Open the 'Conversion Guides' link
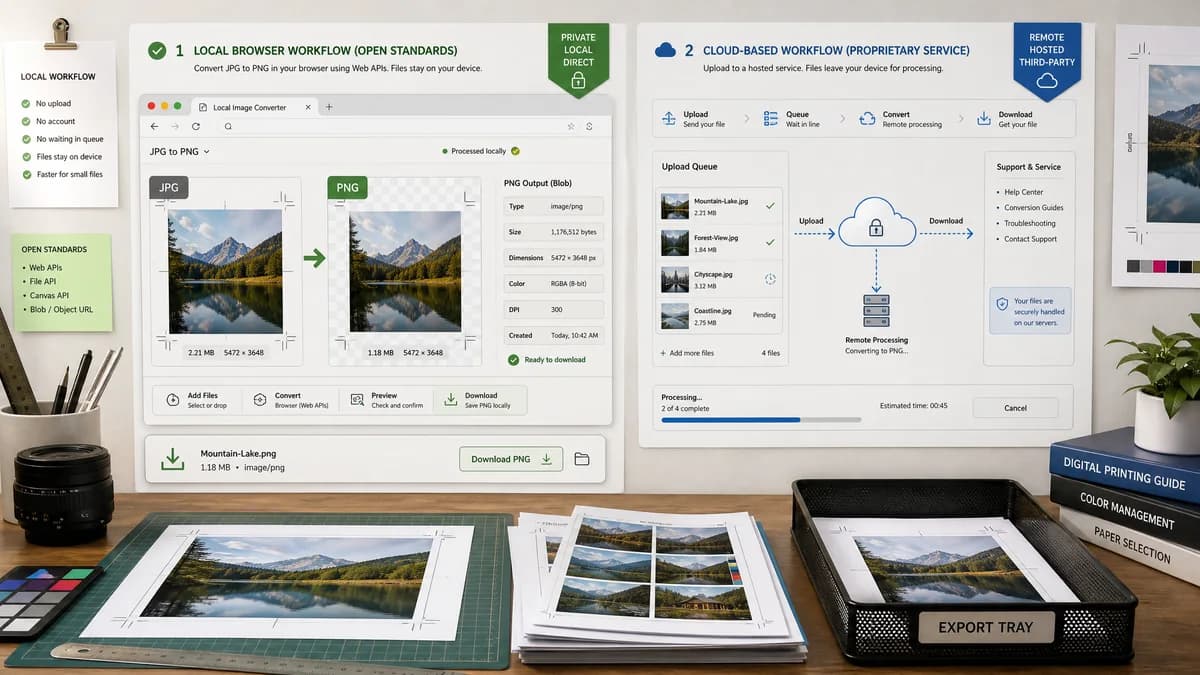Screen dimensions: 1200x675 point(1034,208)
